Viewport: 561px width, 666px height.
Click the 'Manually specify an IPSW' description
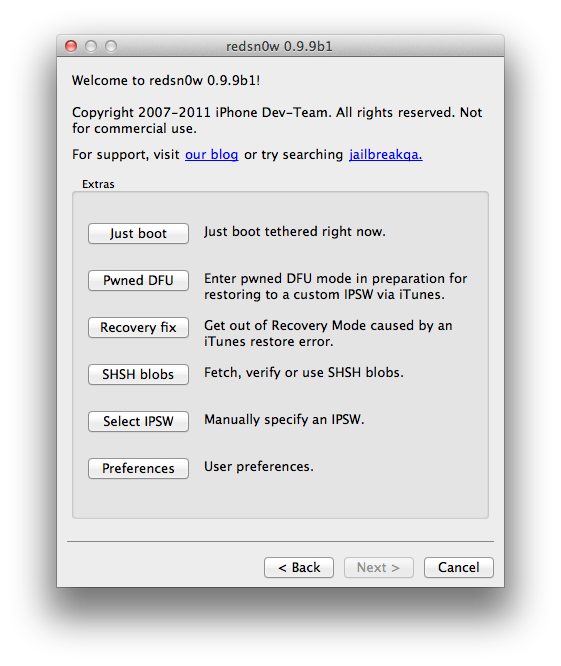pyautogui.click(x=284, y=420)
